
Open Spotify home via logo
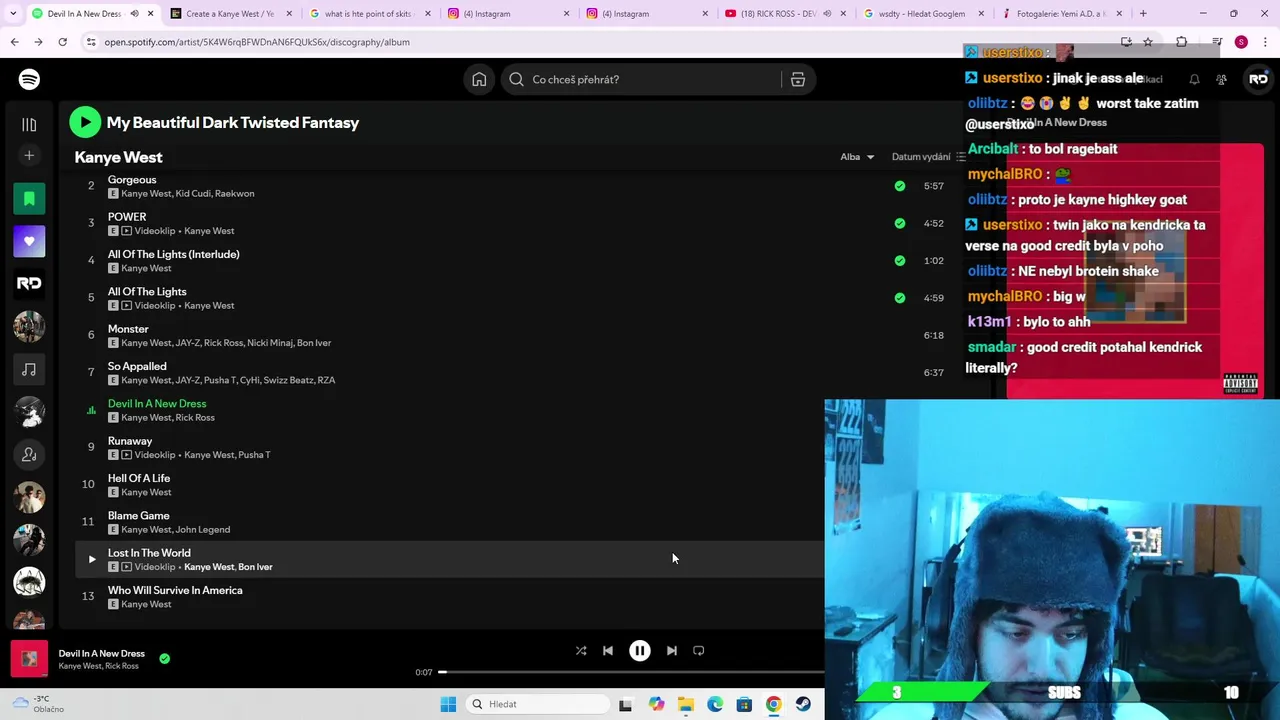coord(29,79)
